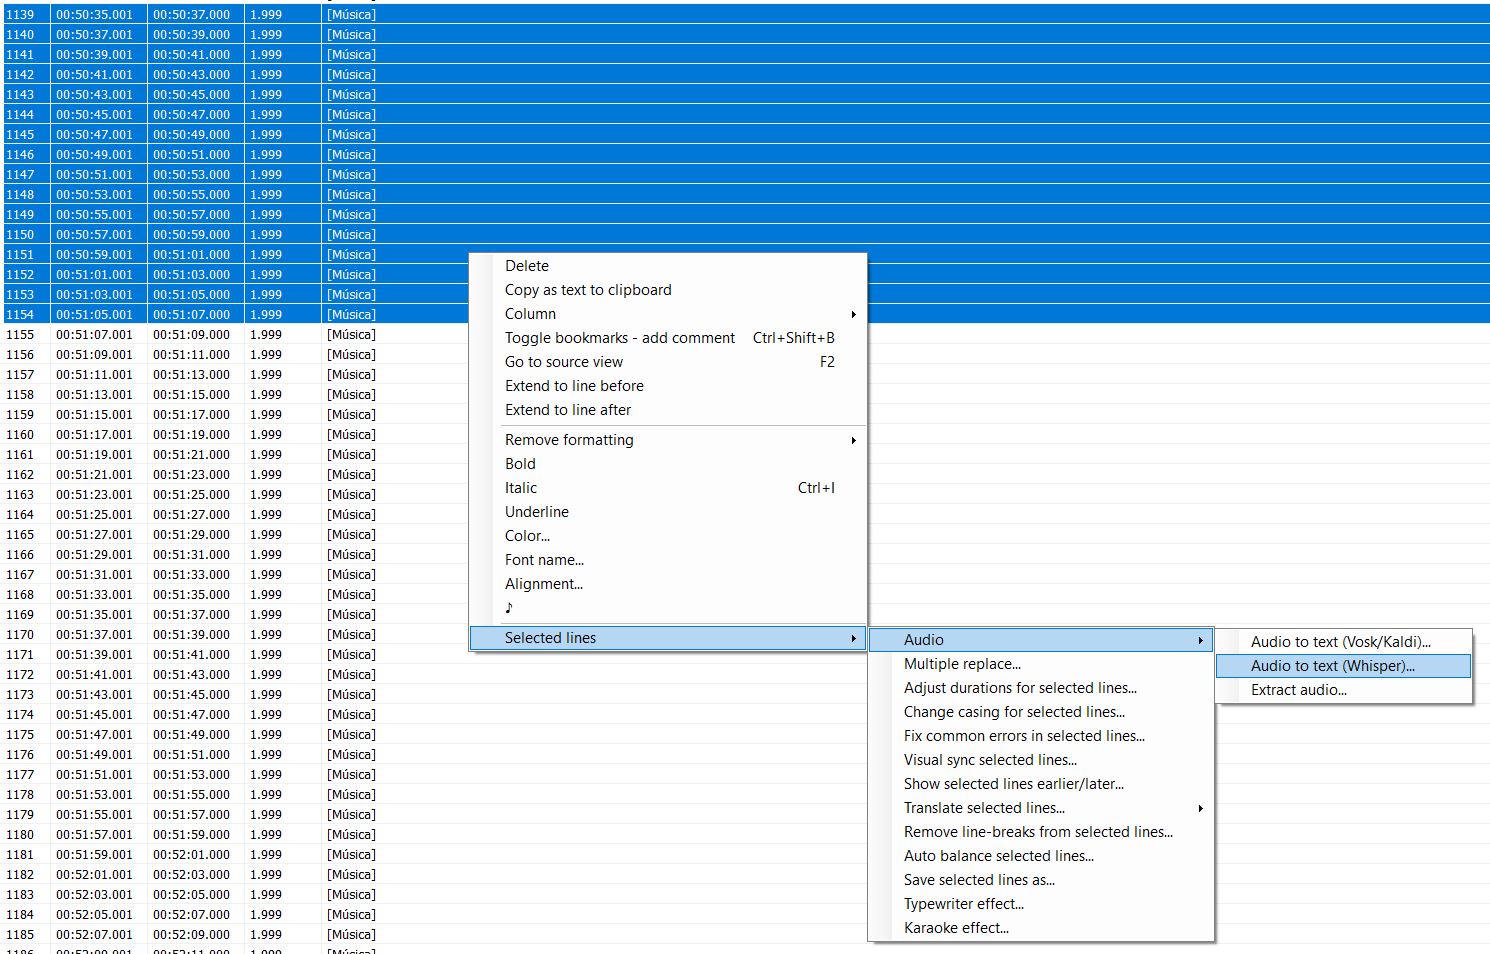
Task: Extract audio from selected lines
Action: pyautogui.click(x=1298, y=689)
